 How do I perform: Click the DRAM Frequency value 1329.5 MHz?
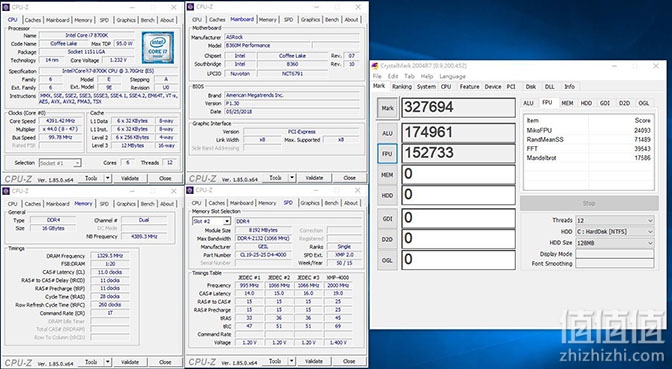click(110, 256)
